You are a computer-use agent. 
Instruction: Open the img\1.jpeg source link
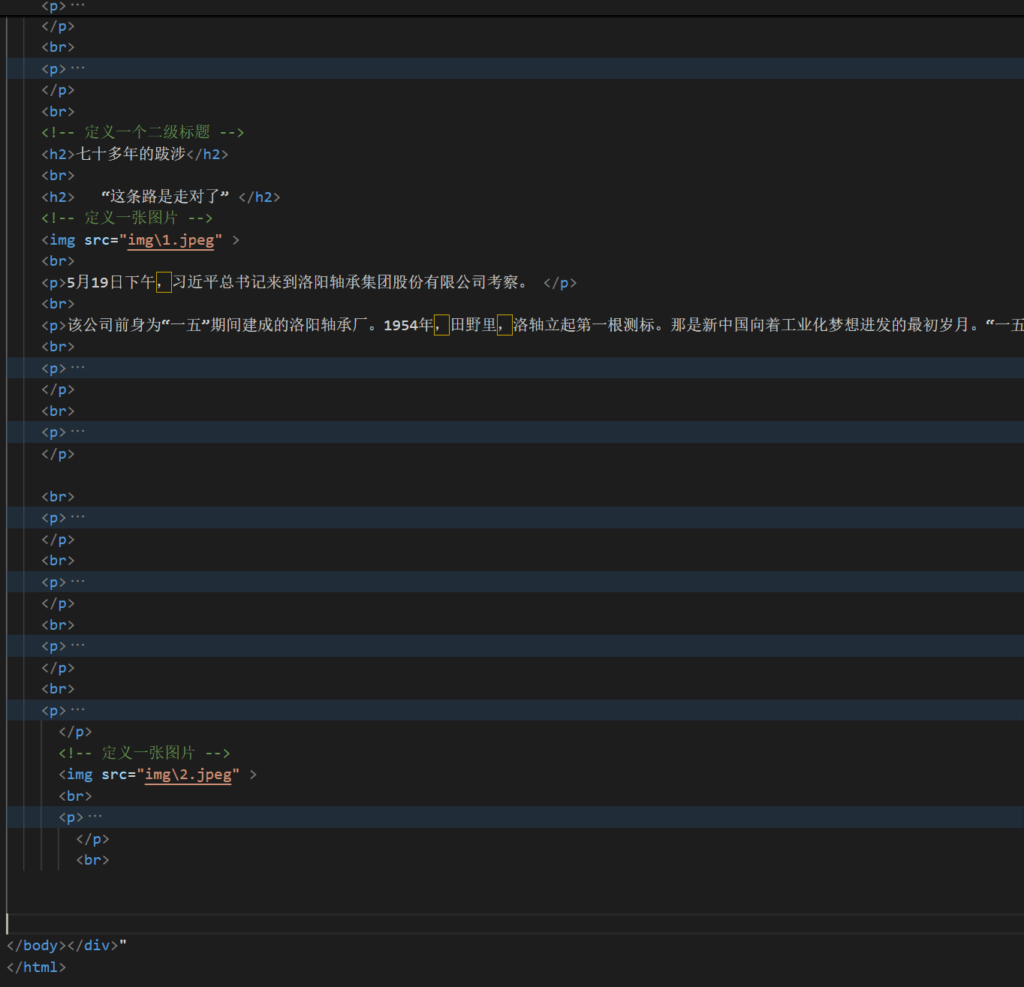tap(170, 240)
